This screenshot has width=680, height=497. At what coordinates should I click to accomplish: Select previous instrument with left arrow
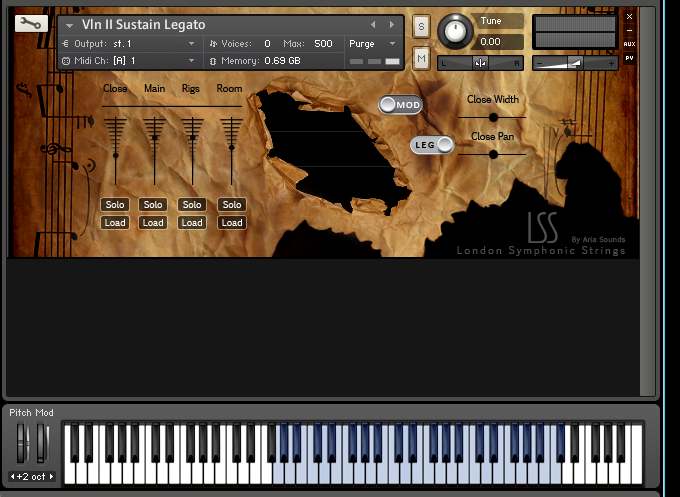coord(373,25)
